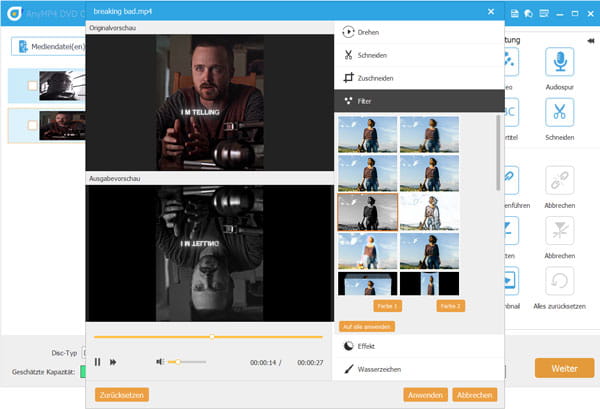The height and width of the screenshot is (409, 600).
Task: Adjust the volume slider handle
Action: click(178, 362)
